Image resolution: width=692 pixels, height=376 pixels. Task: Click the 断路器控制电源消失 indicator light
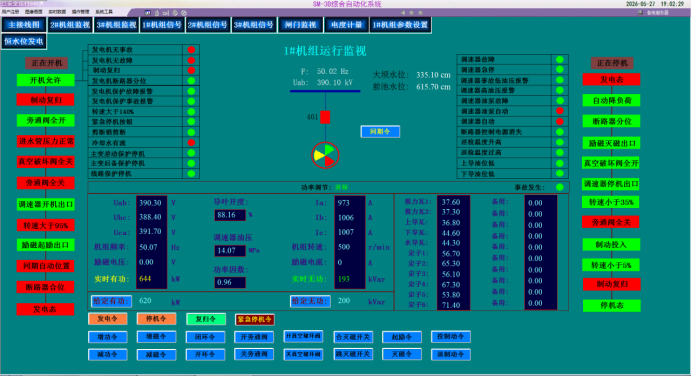click(560, 132)
